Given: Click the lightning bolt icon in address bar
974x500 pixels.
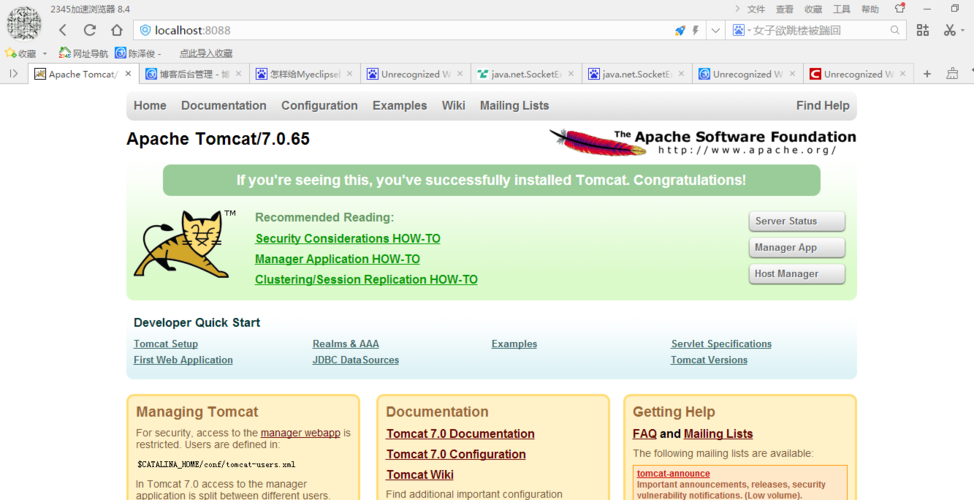Looking at the screenshot, I should (x=696, y=30).
